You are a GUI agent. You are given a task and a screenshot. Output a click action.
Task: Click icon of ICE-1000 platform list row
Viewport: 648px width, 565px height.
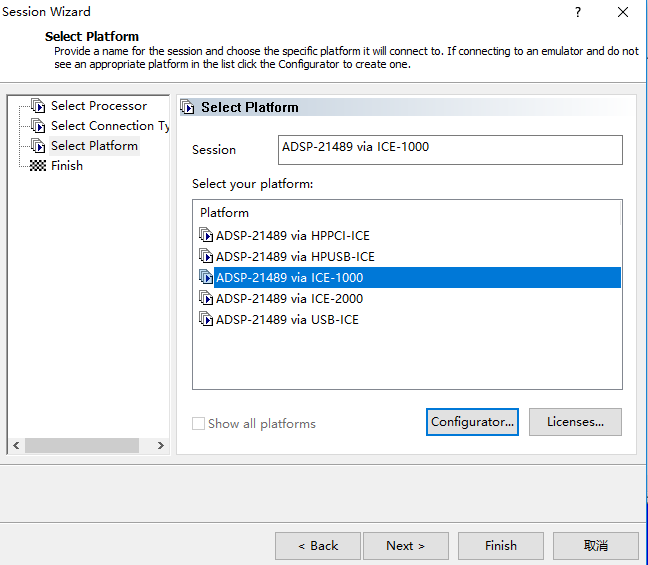206,277
